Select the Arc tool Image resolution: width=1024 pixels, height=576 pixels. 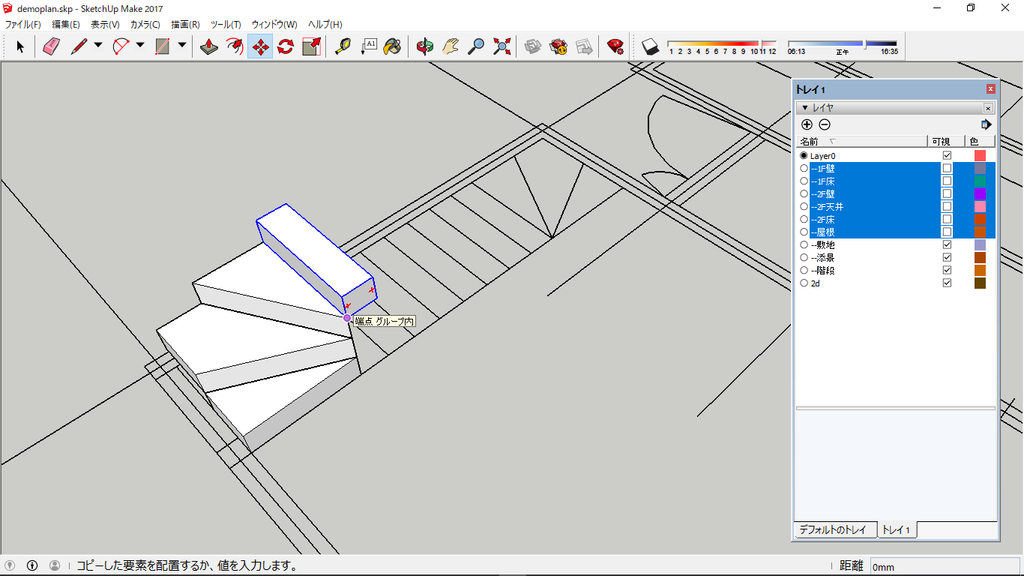(121, 46)
